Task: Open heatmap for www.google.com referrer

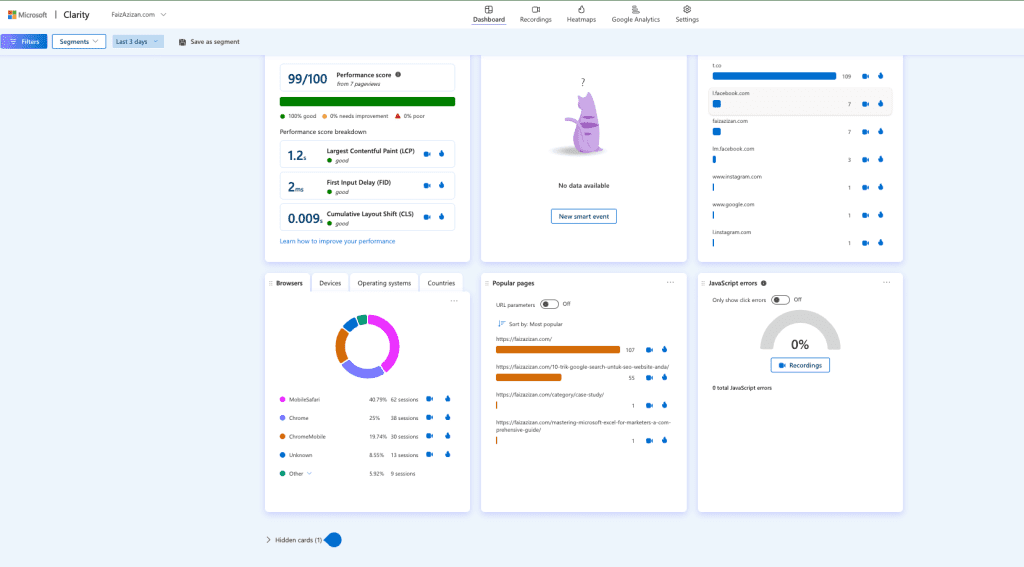Action: [880, 215]
